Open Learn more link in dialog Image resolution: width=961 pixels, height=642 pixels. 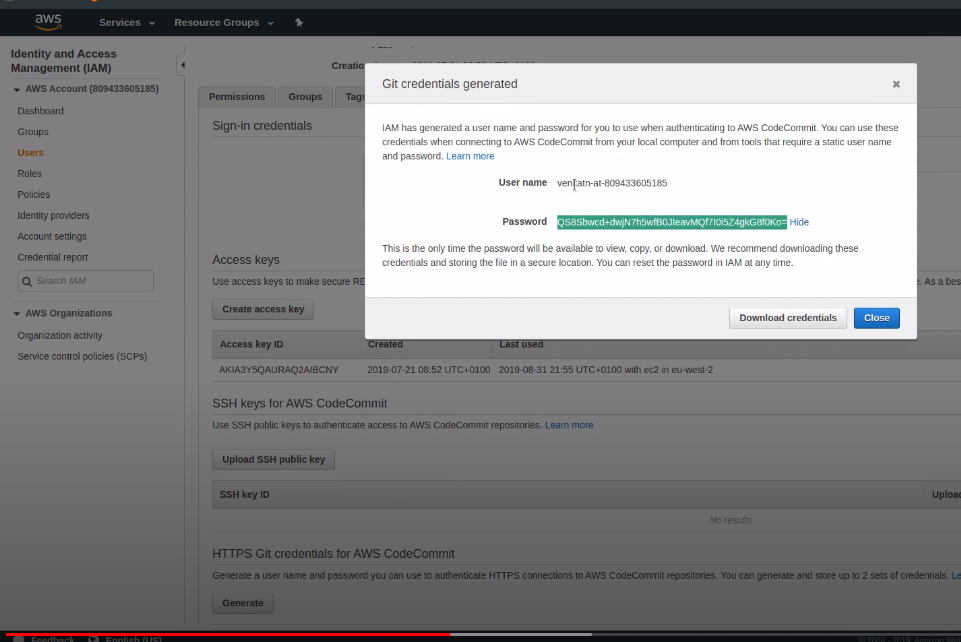click(x=470, y=156)
